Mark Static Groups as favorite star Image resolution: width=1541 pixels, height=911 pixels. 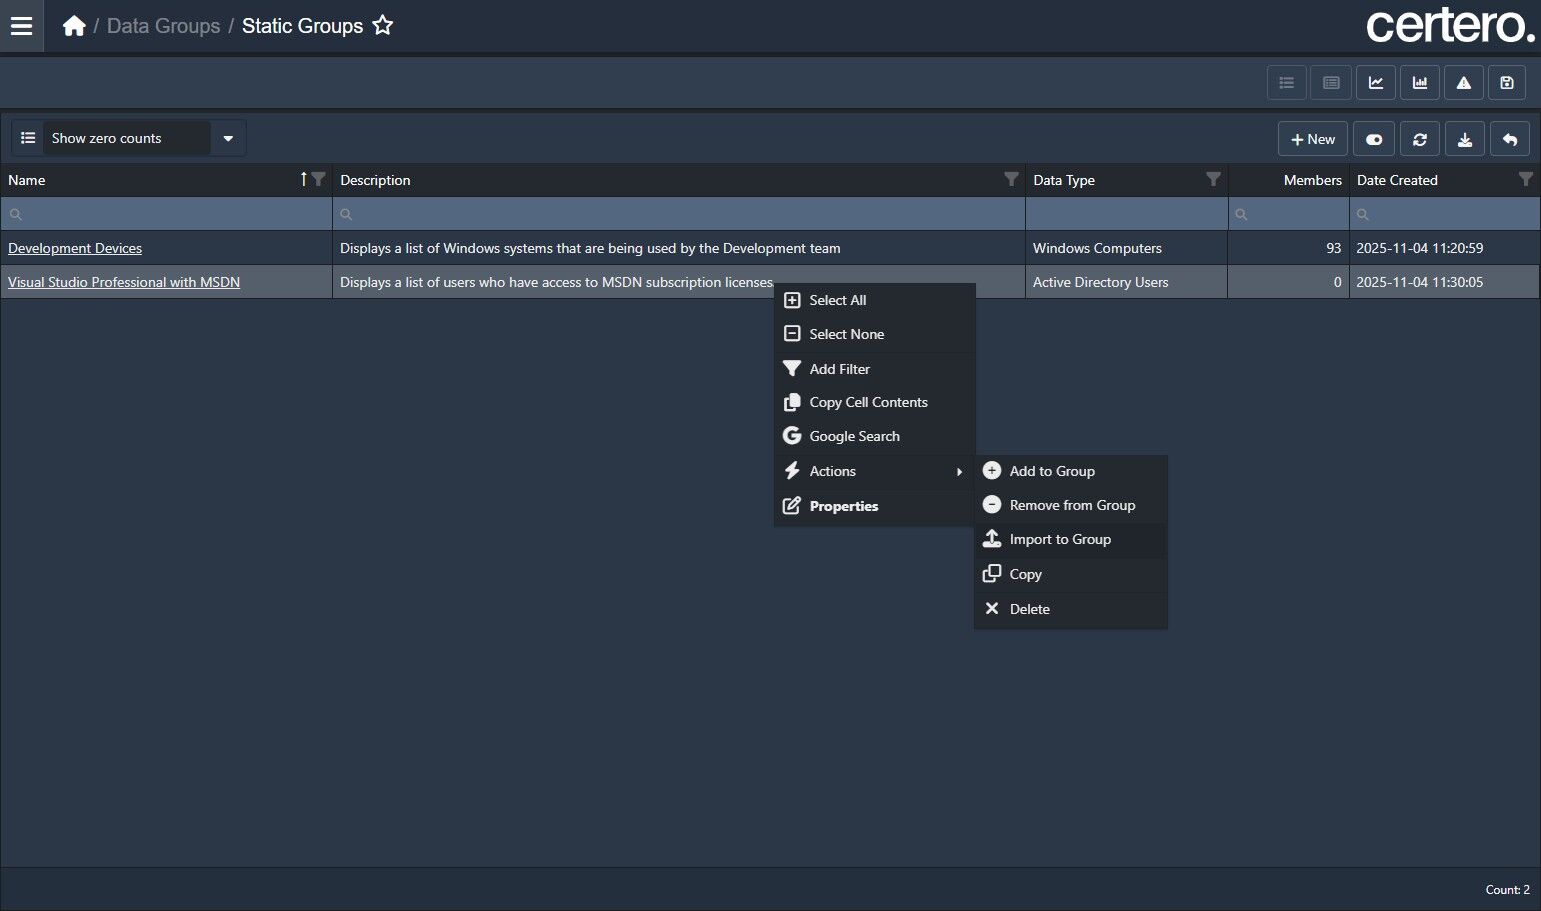tap(383, 26)
